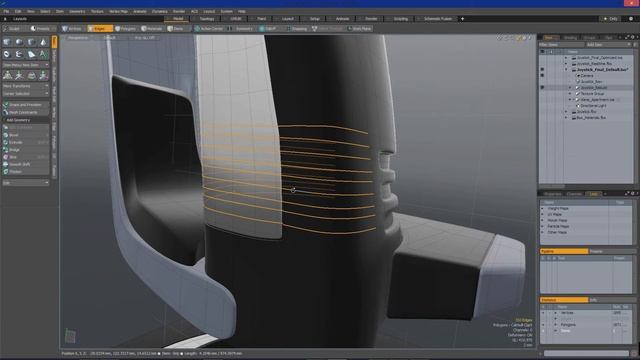
Task: Select the Cube primitive tool
Action: coord(7,42)
